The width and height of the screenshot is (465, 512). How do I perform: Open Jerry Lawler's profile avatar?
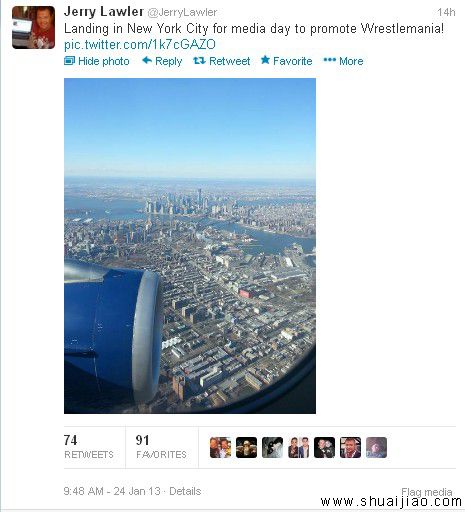click(x=33, y=27)
